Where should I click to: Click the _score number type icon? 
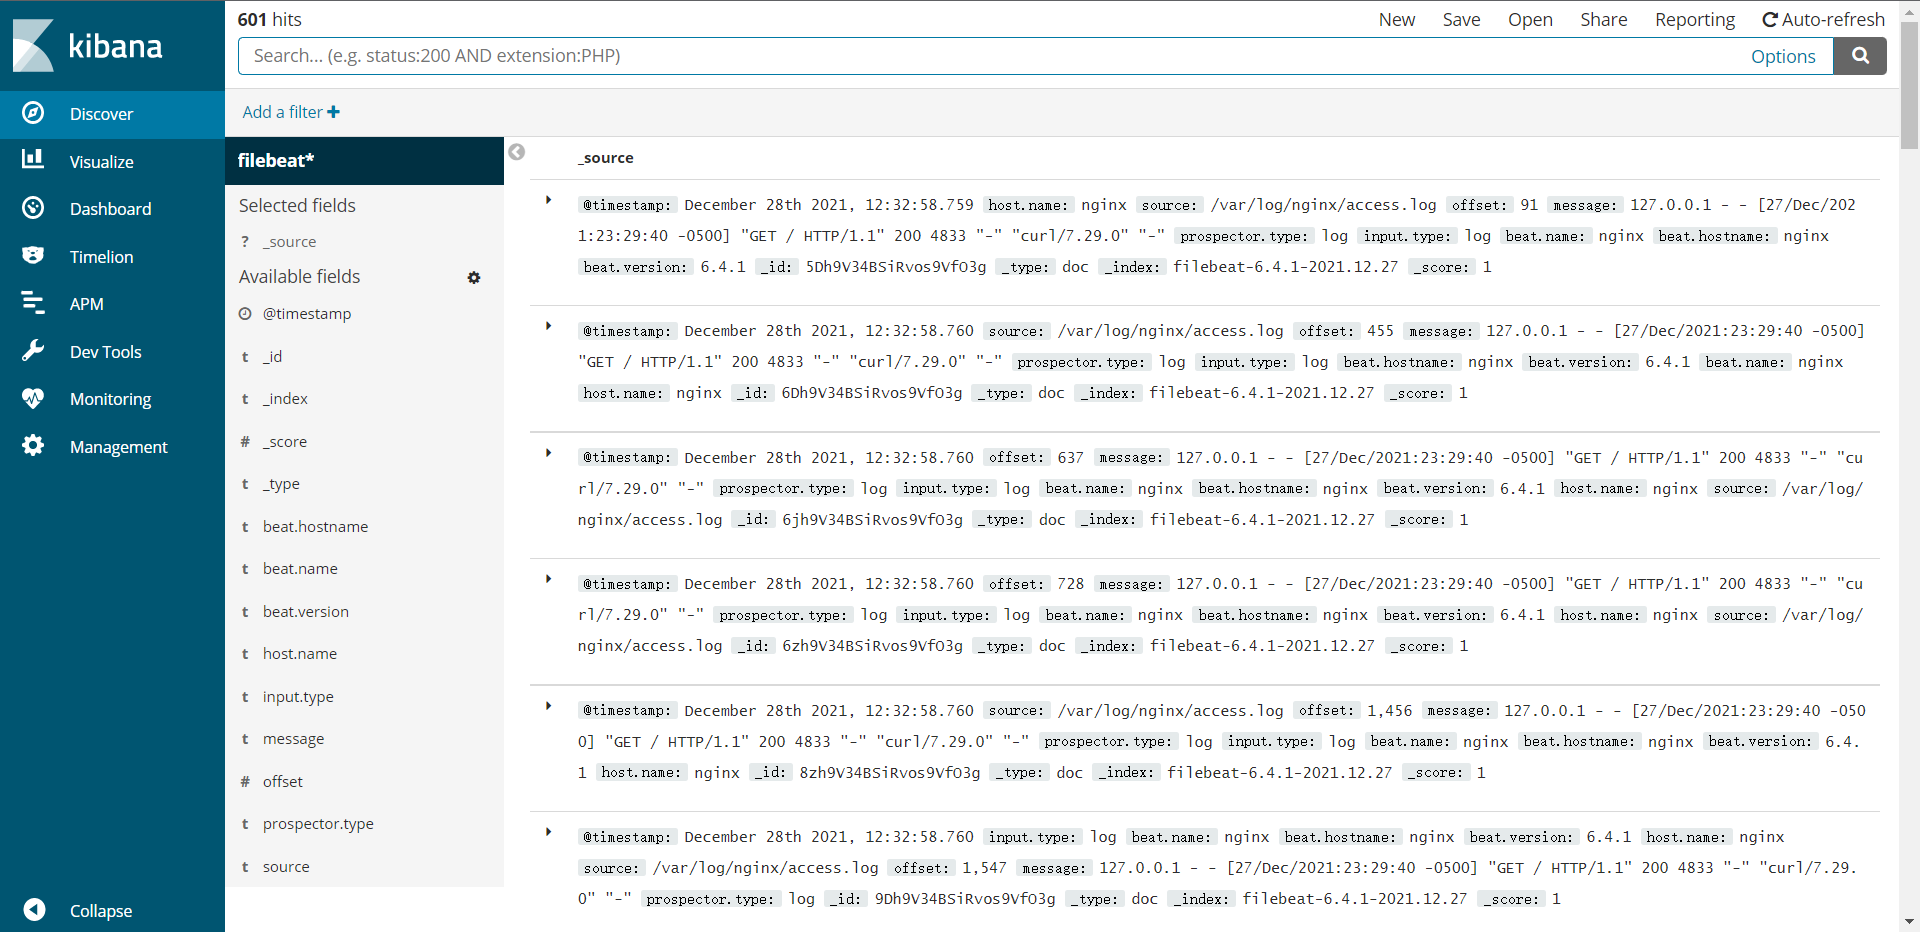pos(245,442)
